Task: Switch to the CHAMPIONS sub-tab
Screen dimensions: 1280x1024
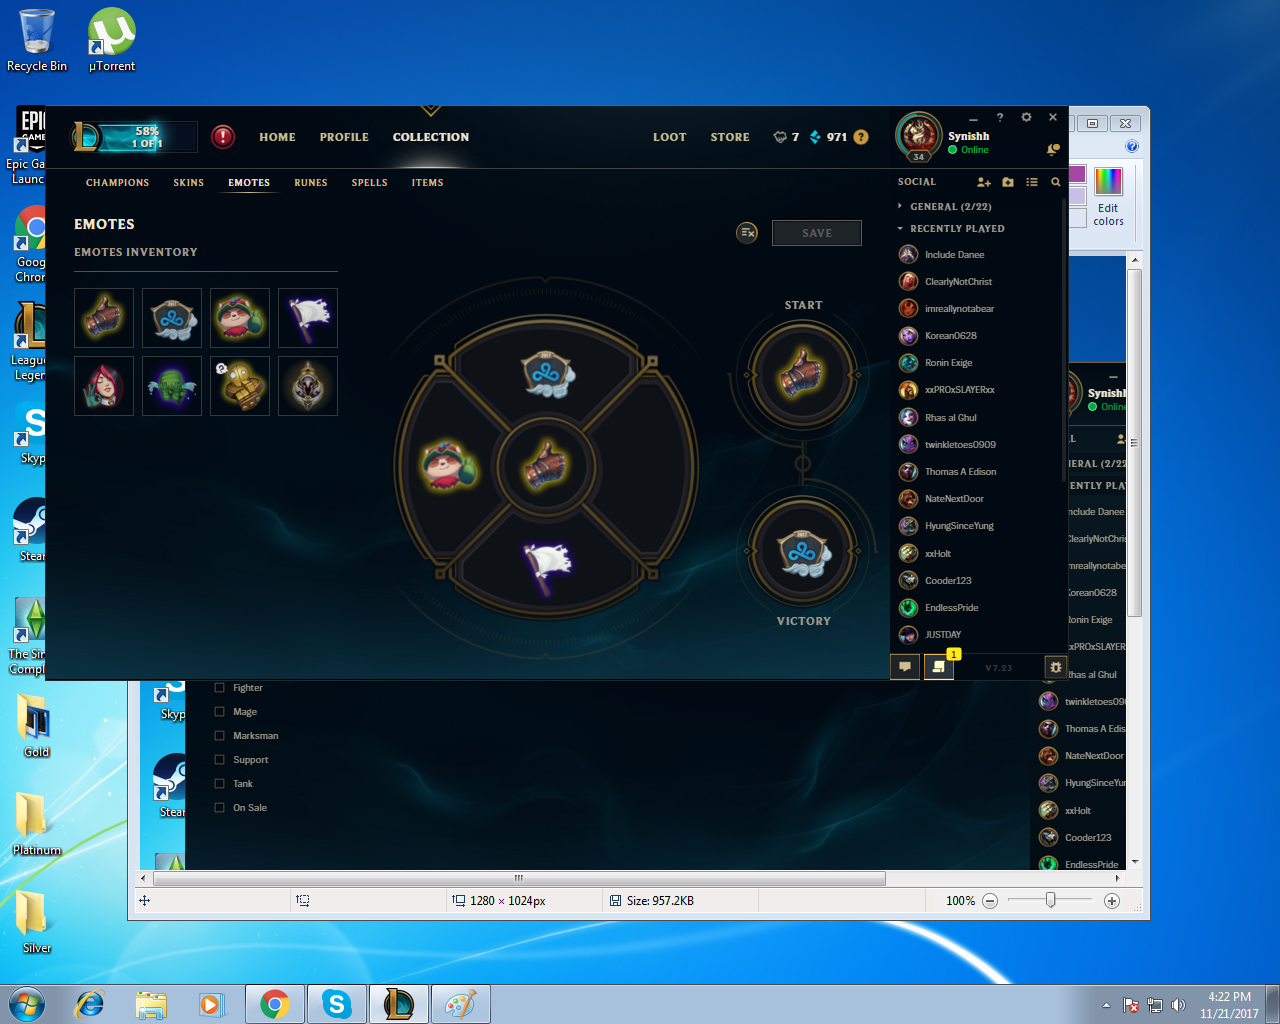Action: [x=117, y=182]
